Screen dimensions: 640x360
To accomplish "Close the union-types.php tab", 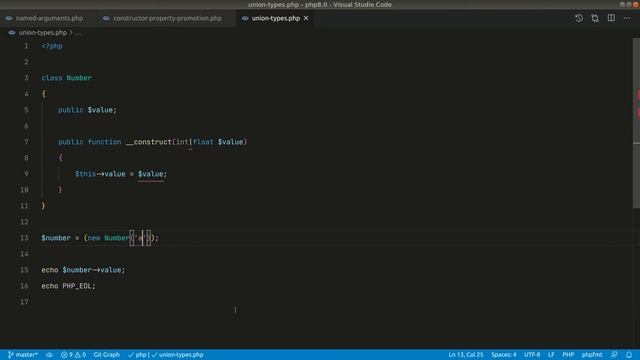I will [306, 18].
